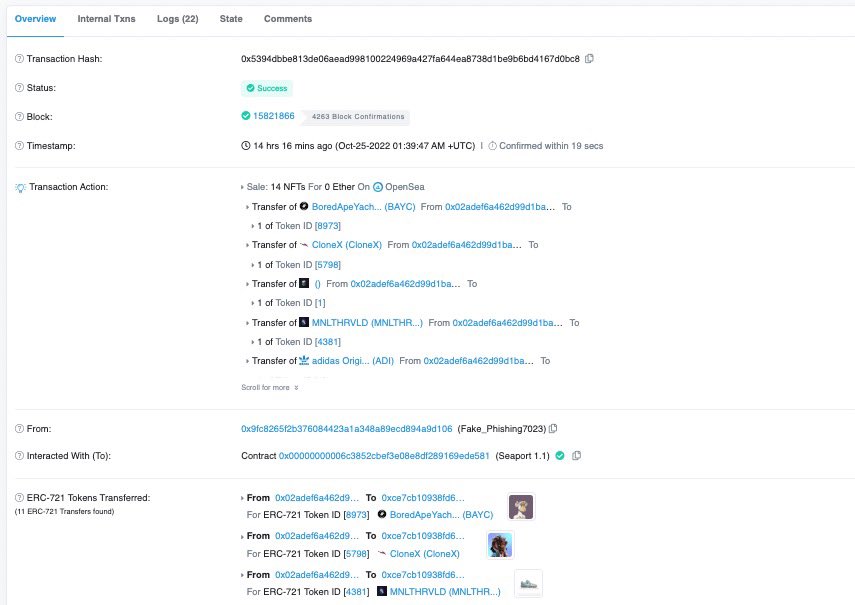Click the help icon beside ERC-721 Tokens Transferred
Image resolution: width=855 pixels, height=605 pixels.
(19, 498)
